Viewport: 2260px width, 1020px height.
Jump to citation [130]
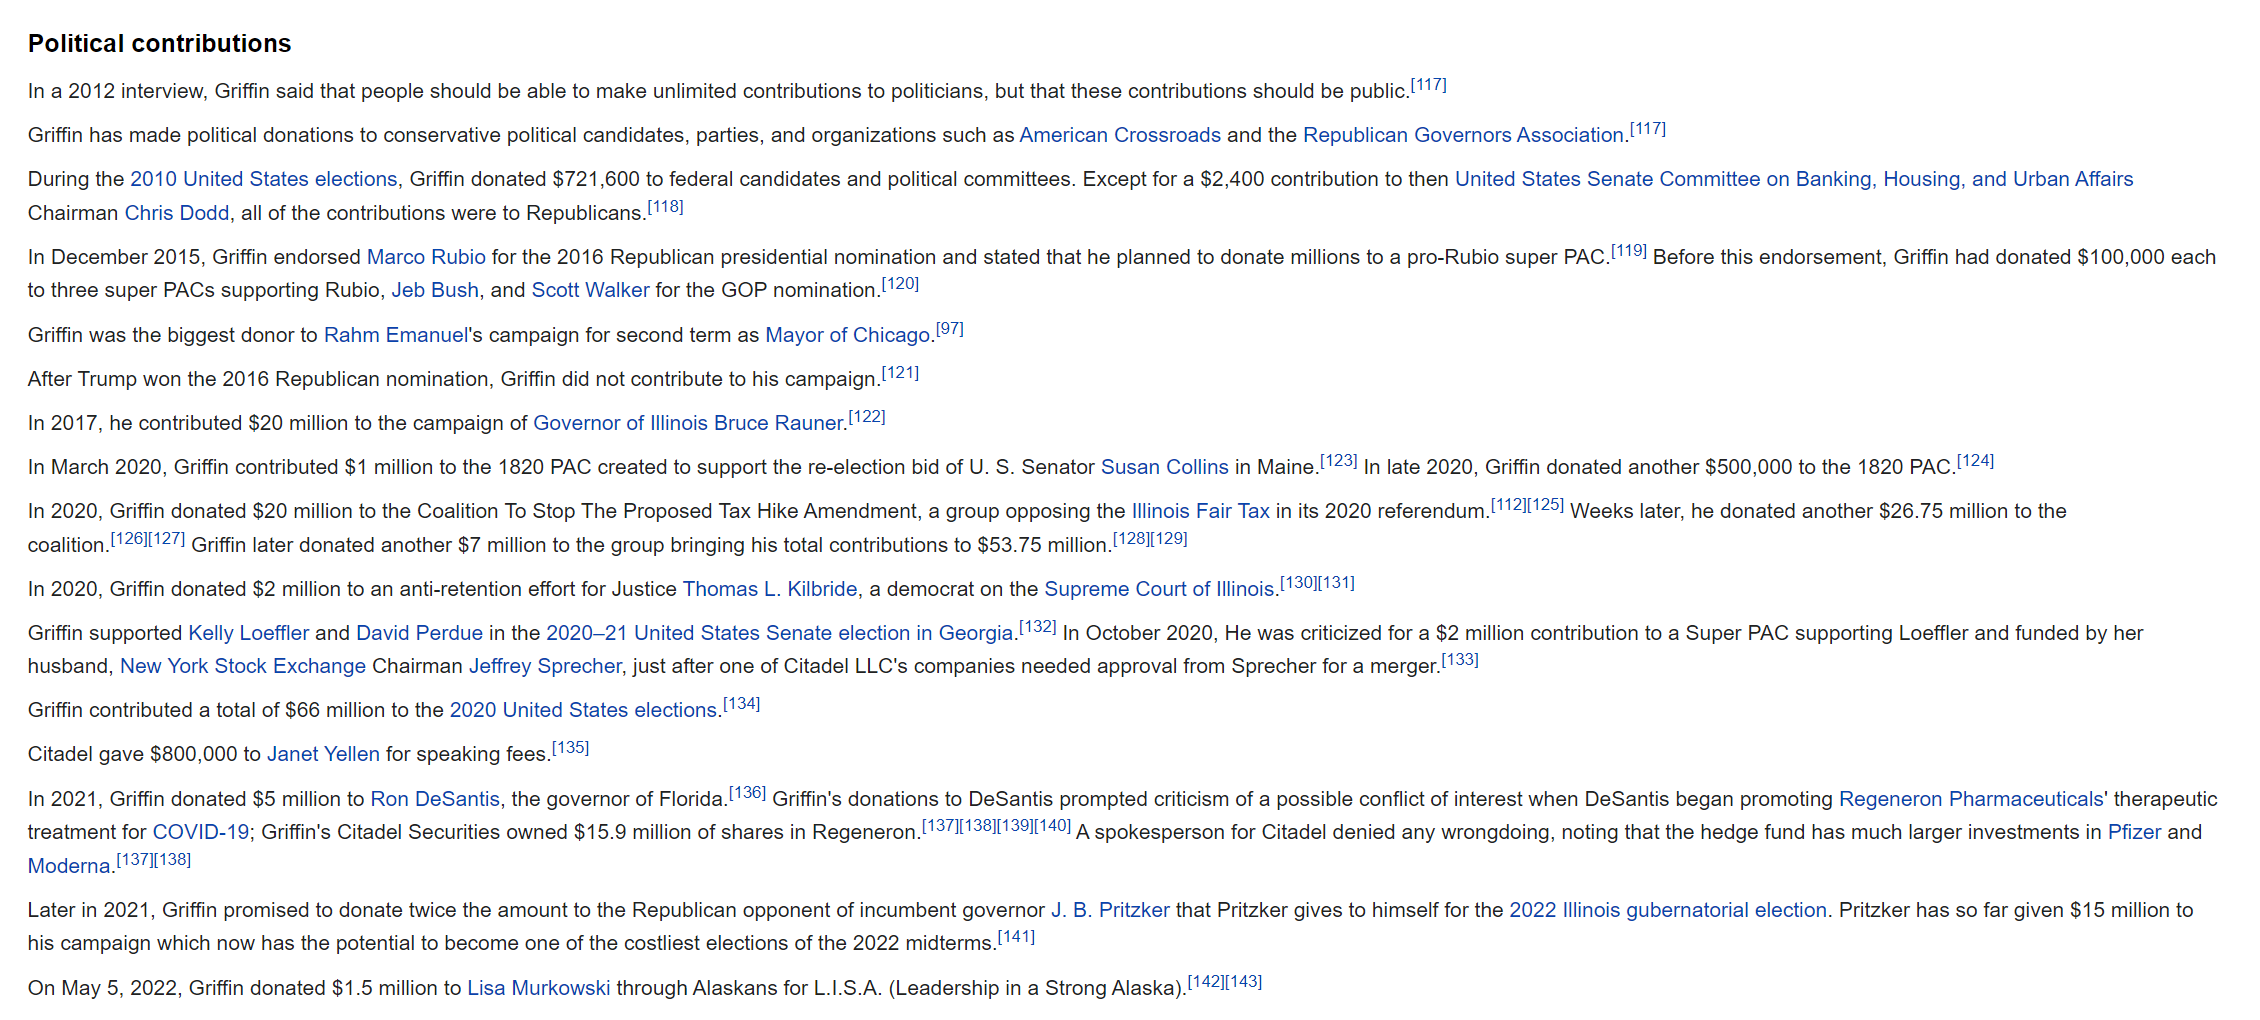point(1299,583)
